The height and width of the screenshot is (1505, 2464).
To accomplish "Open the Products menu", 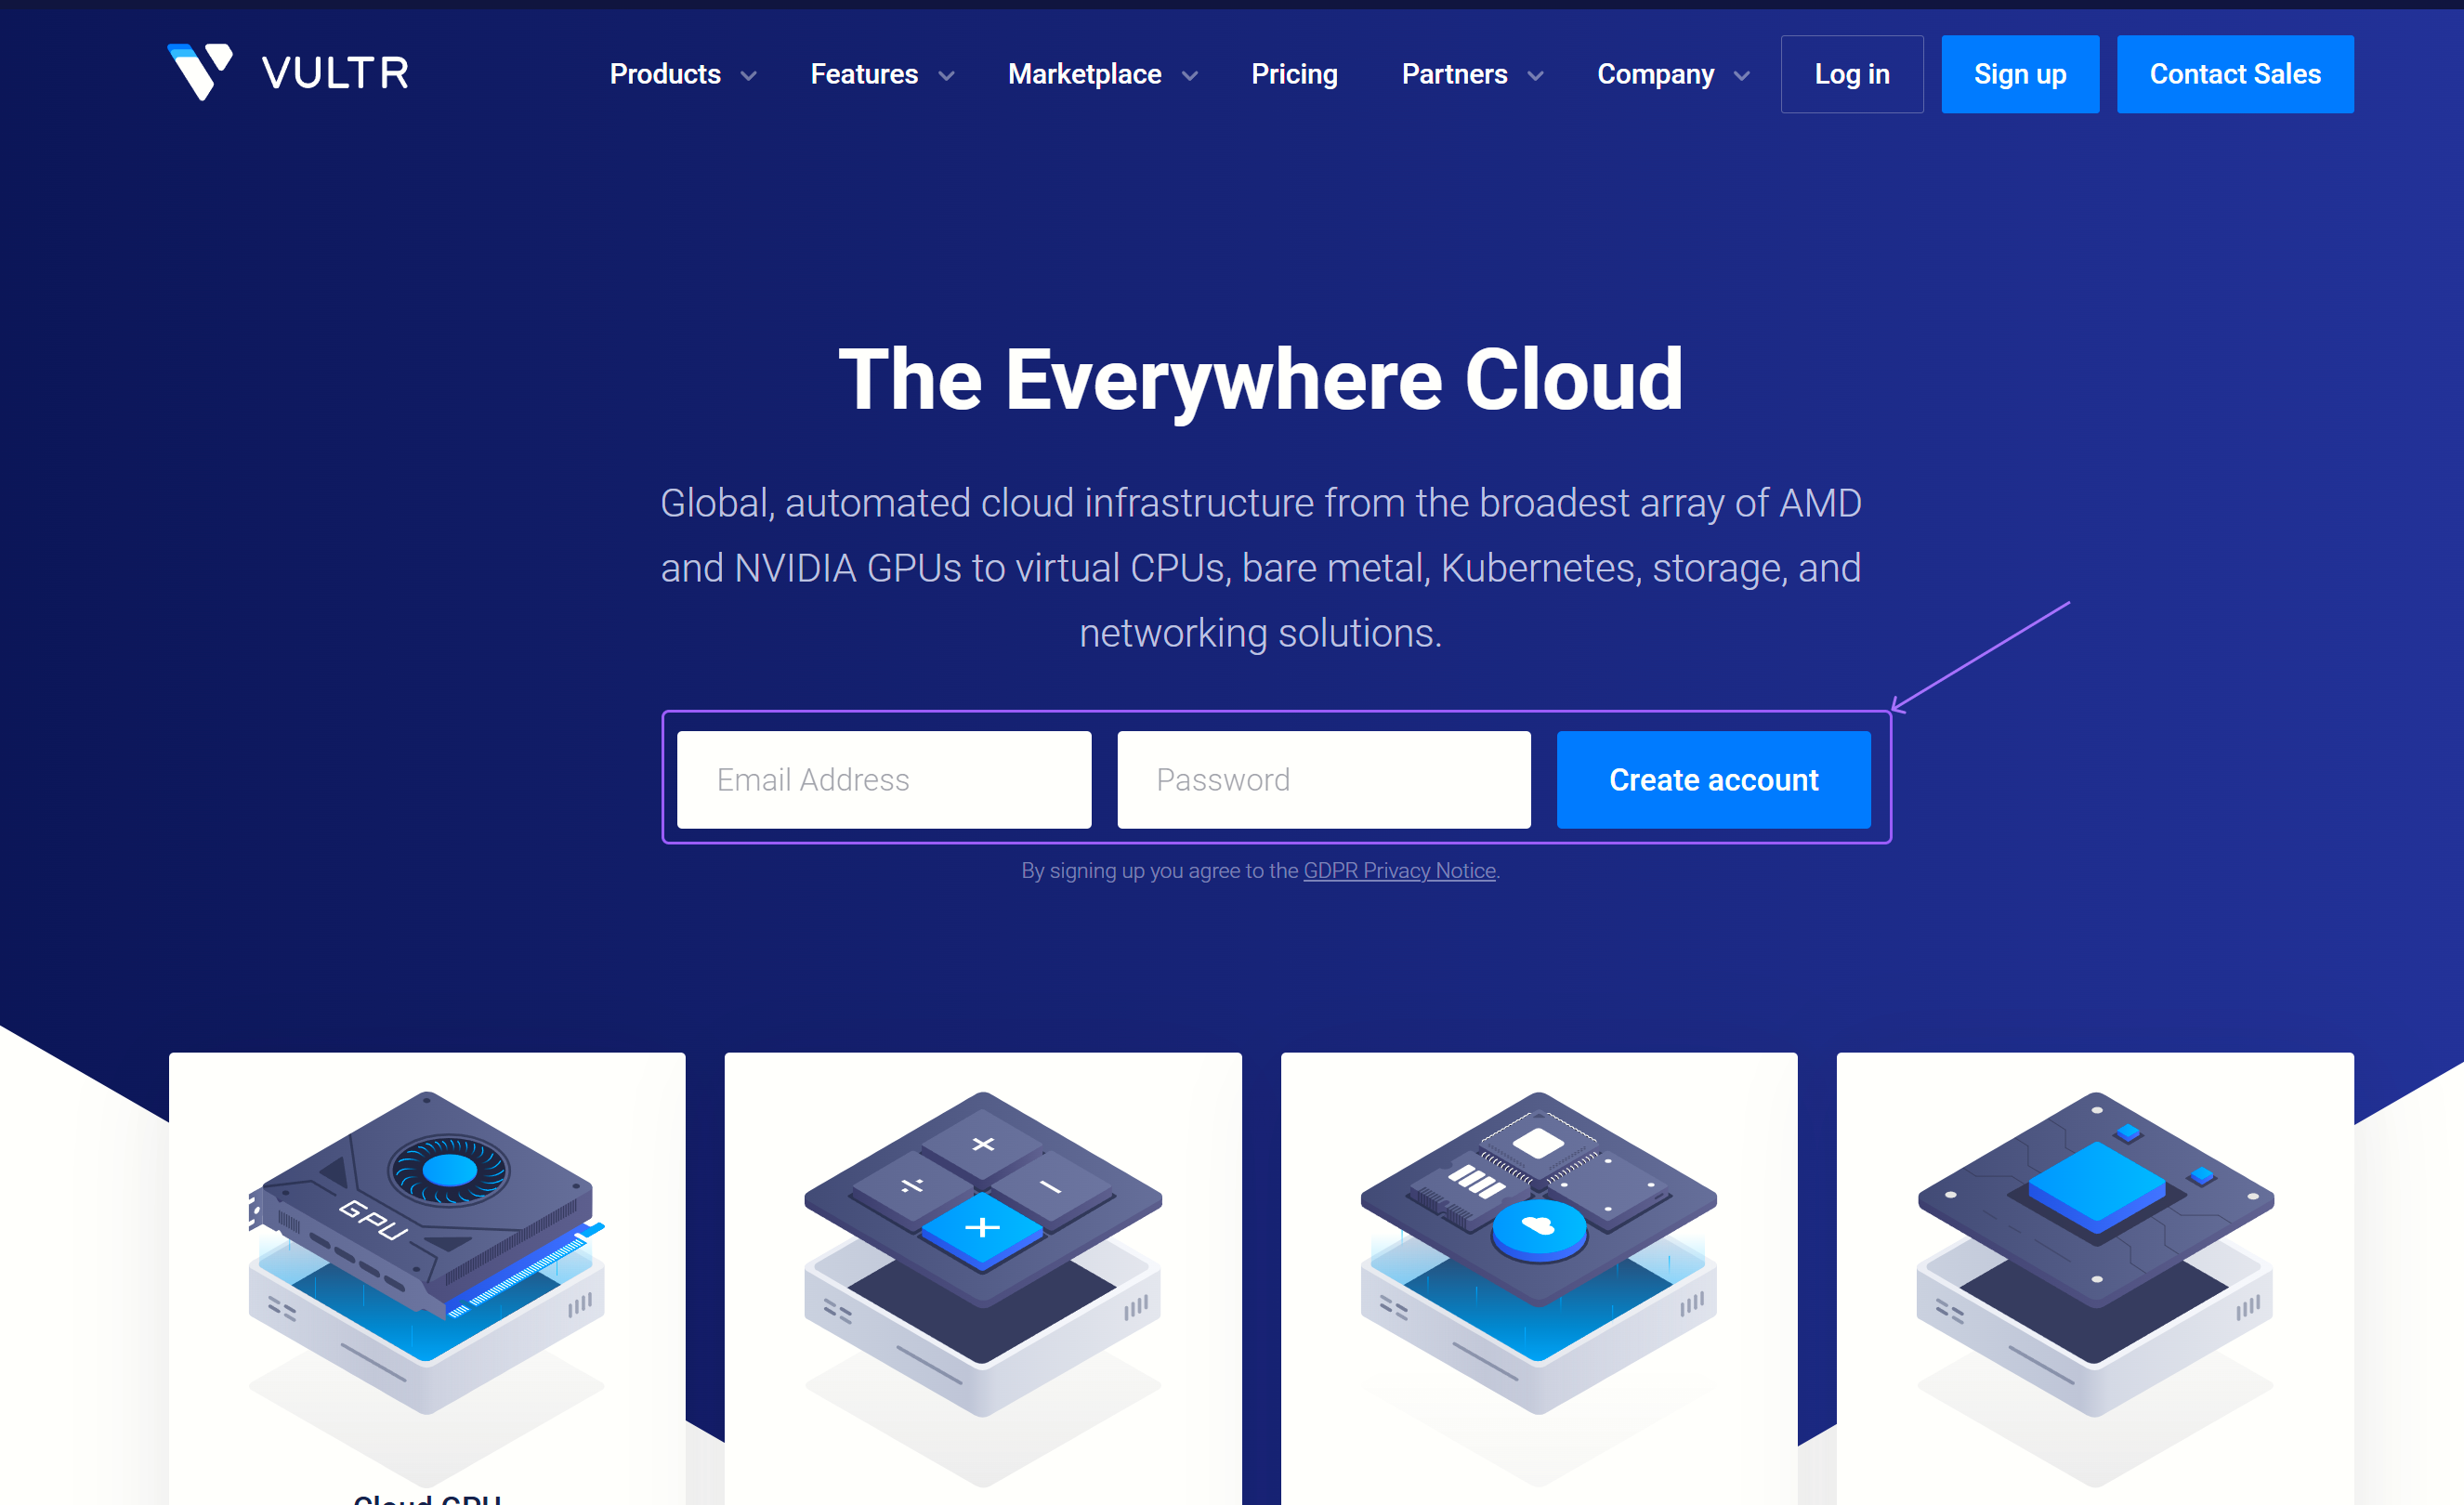I will (x=665, y=74).
